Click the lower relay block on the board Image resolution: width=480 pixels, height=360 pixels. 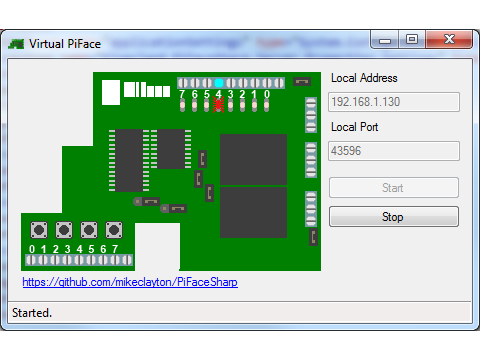coord(253,212)
